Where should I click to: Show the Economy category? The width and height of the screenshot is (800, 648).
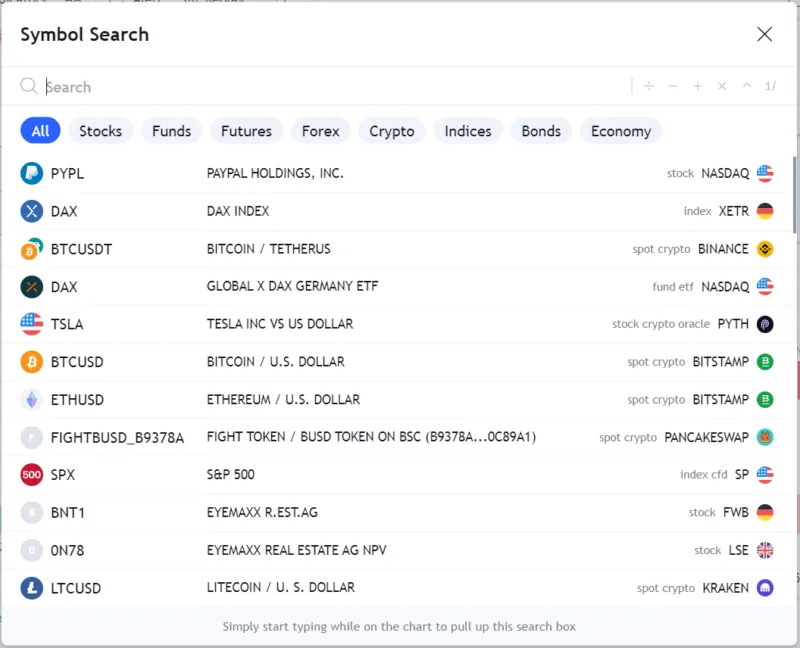point(620,131)
